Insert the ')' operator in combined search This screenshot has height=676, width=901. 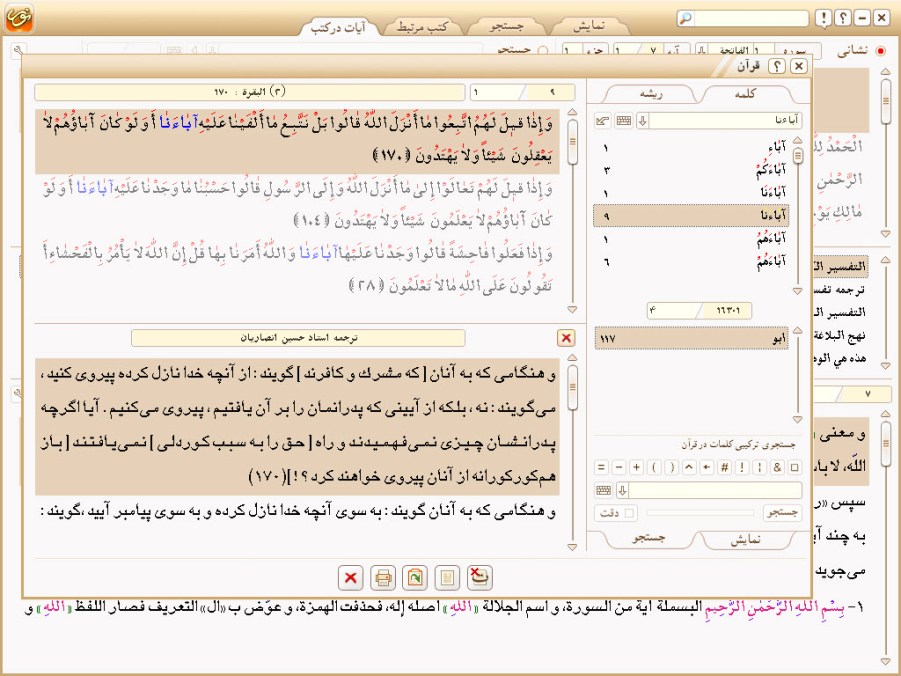tap(672, 467)
